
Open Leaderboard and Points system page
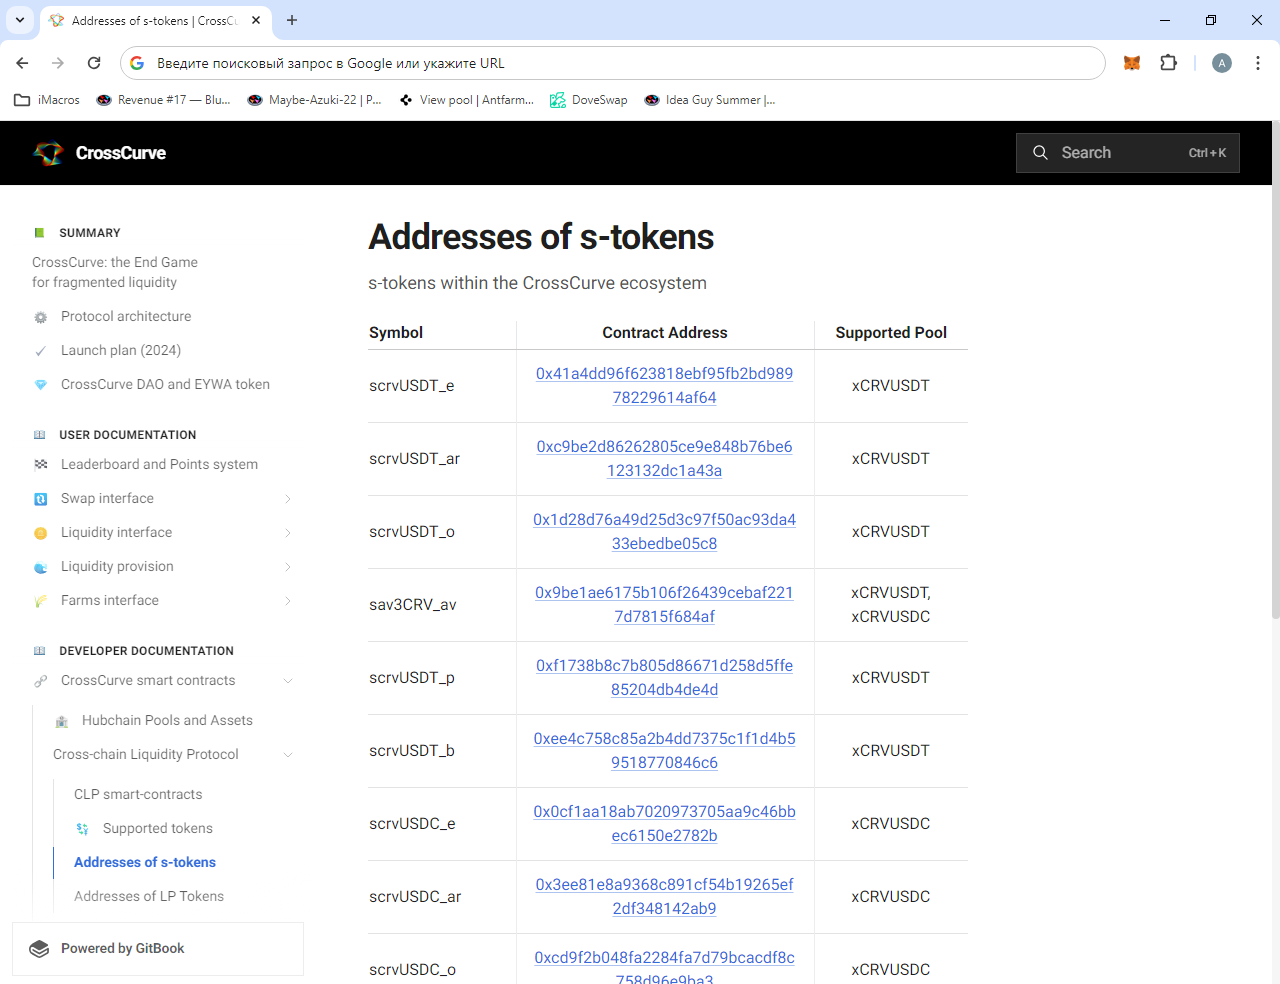click(159, 464)
